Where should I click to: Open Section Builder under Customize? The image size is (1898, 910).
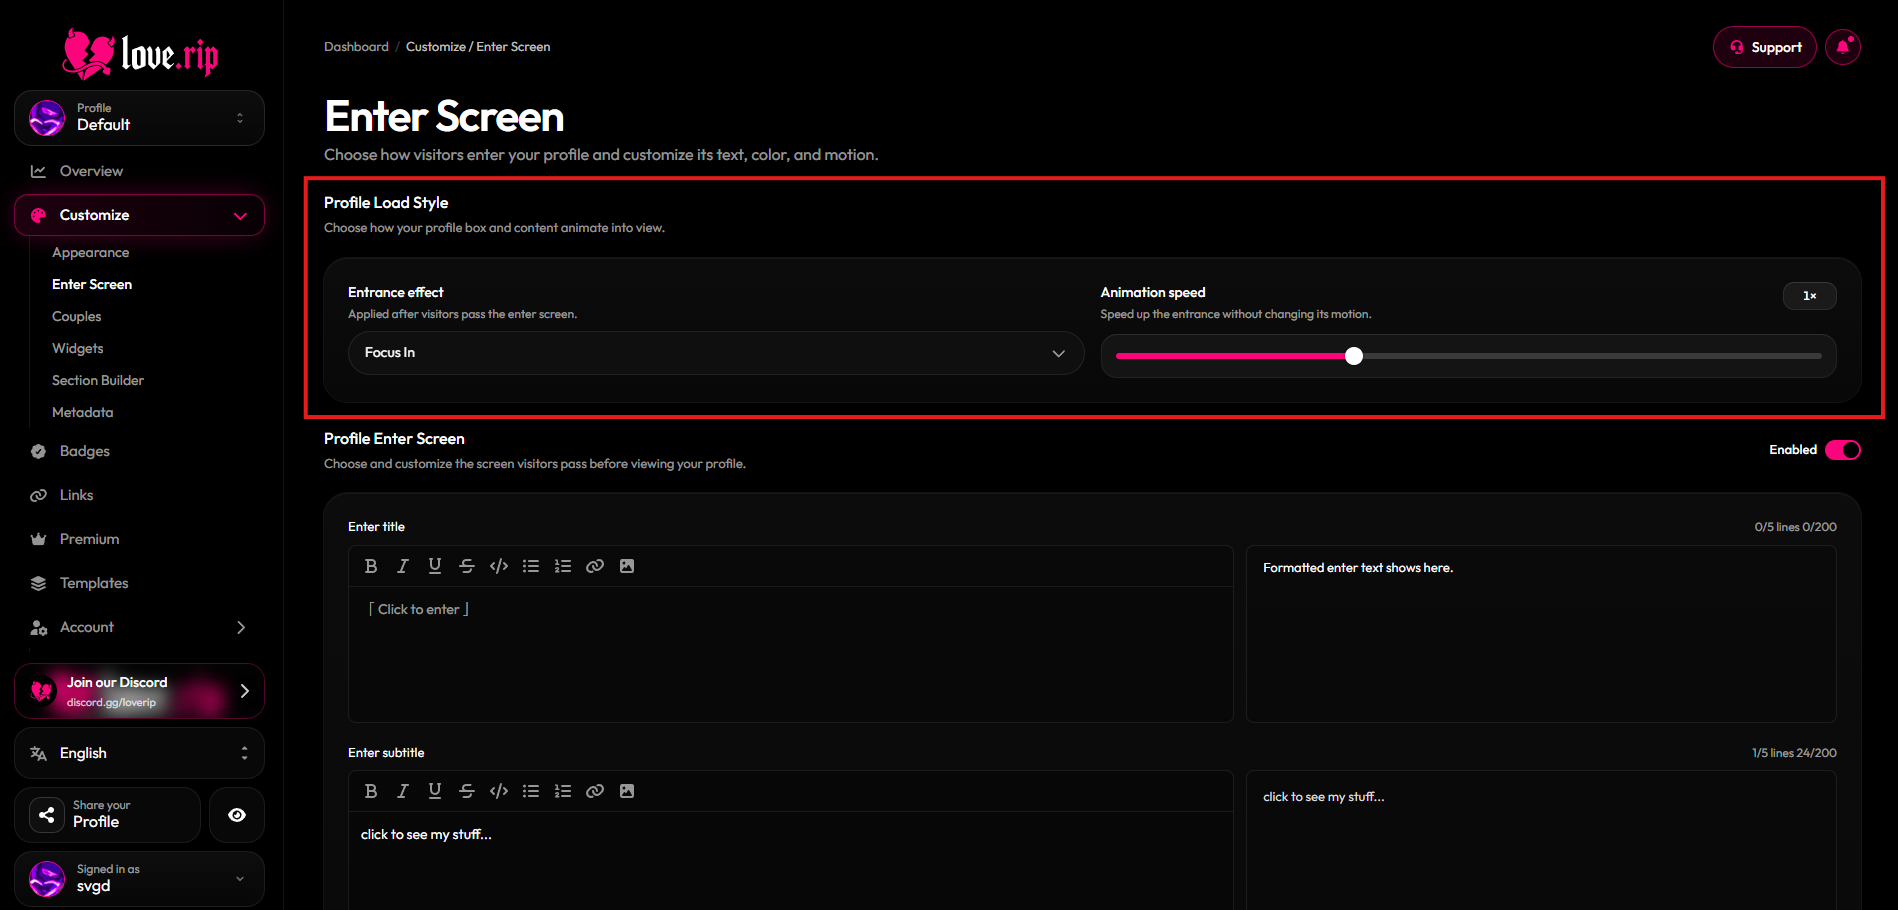(x=98, y=381)
